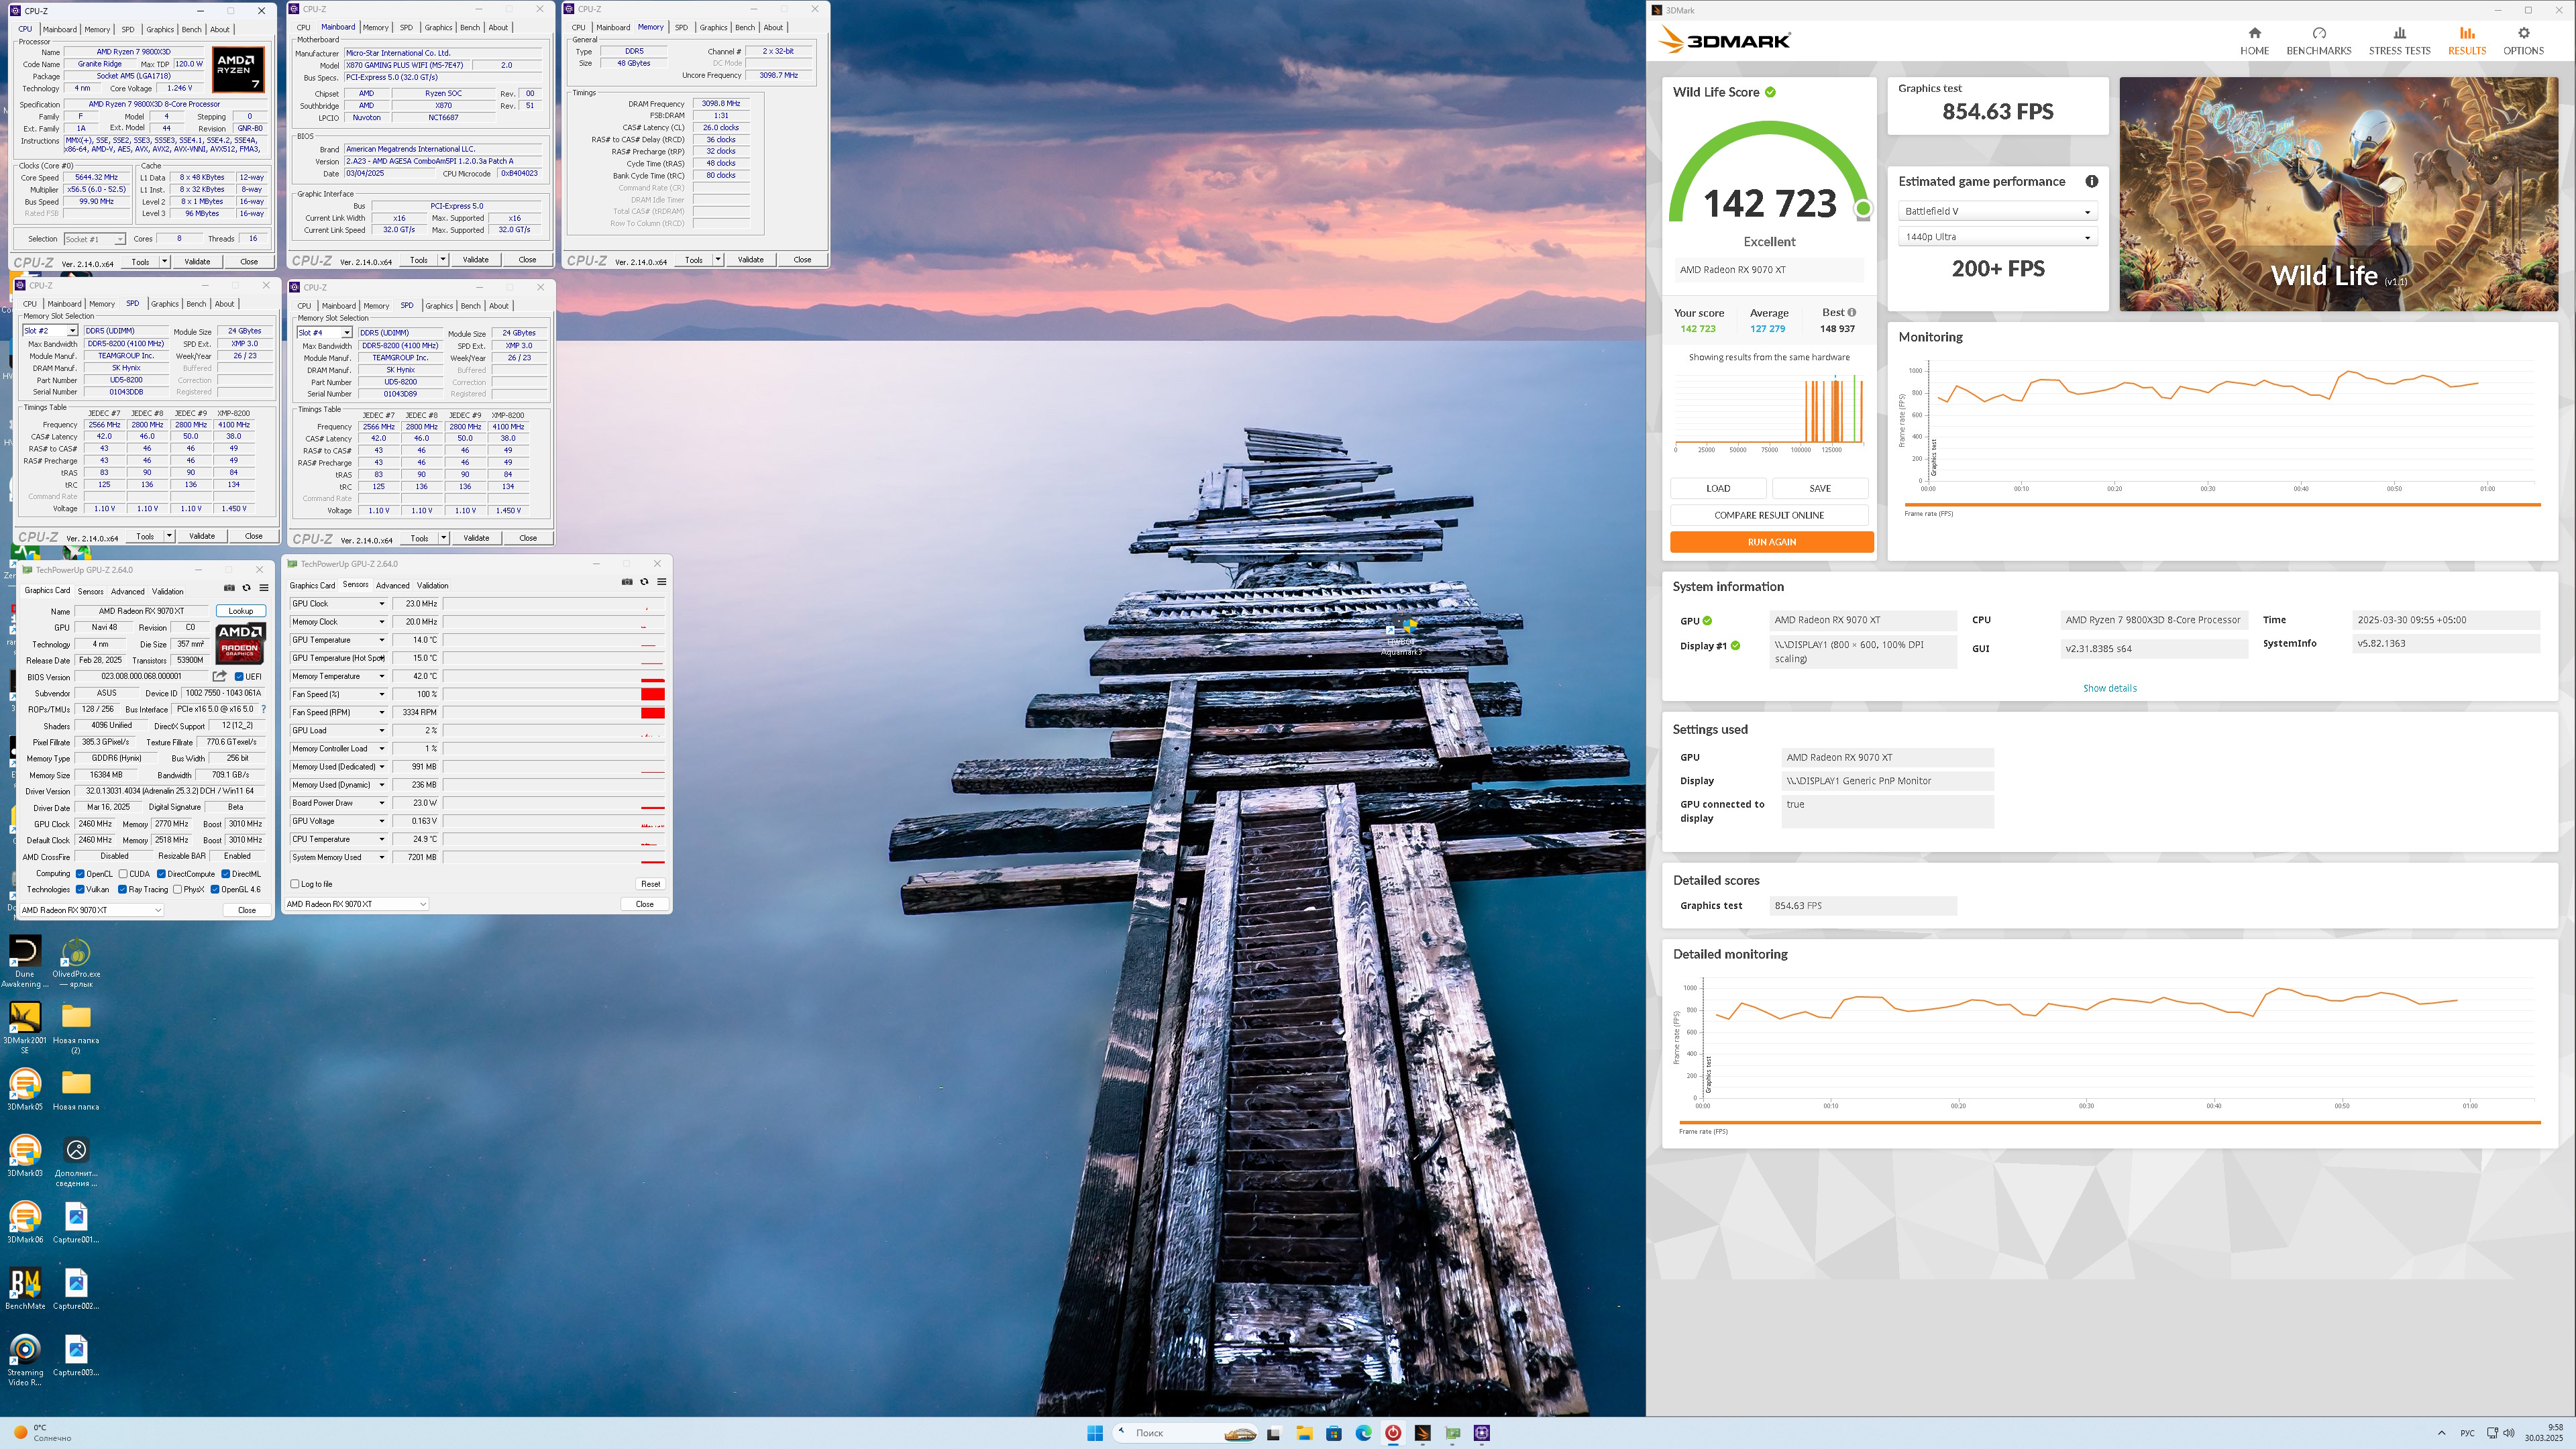Click LOAD button in 3DMark

point(1718,488)
